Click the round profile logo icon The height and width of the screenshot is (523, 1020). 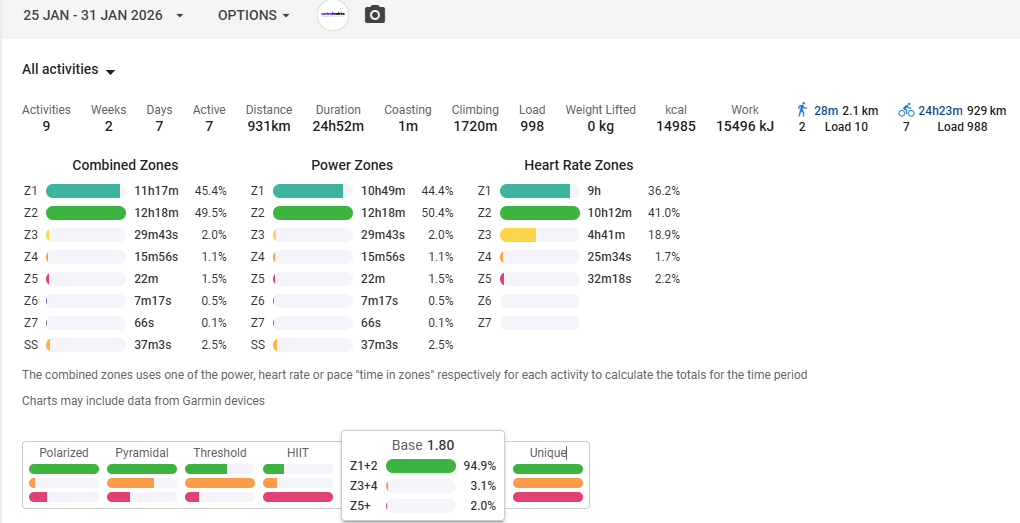tap(333, 15)
